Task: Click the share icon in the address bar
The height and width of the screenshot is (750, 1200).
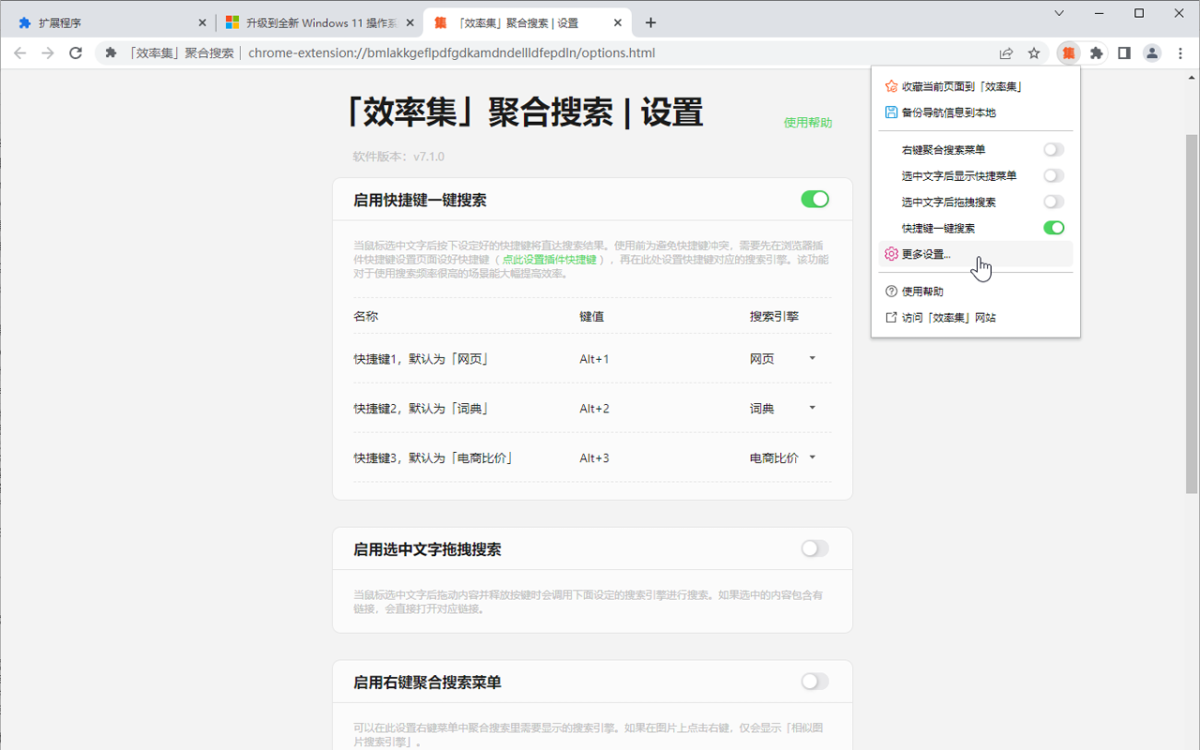Action: [1007, 53]
